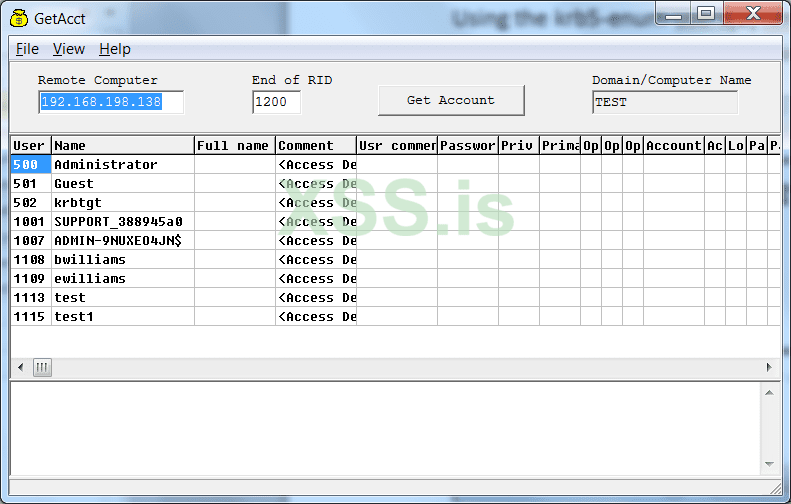The width and height of the screenshot is (791, 504).
Task: Select the Guest name cell
Action: pos(123,184)
